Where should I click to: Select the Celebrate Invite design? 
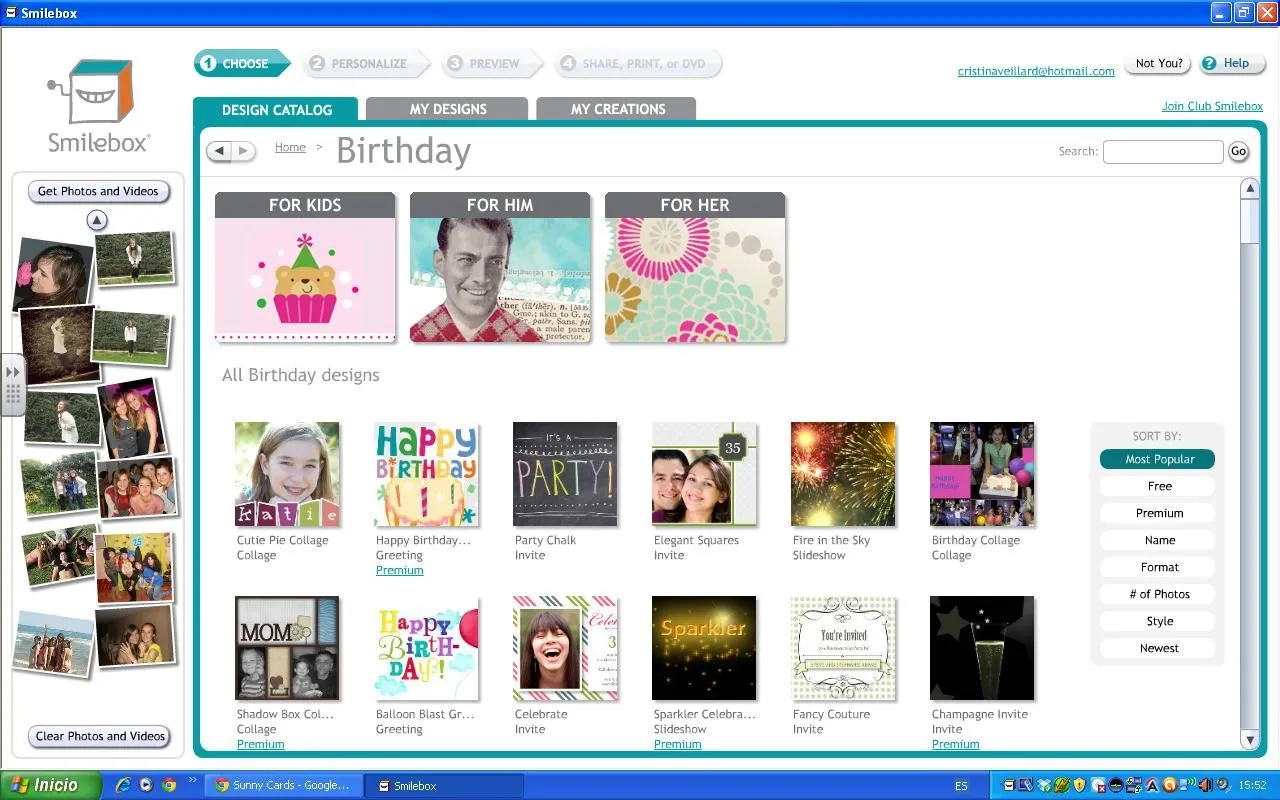[x=565, y=648]
